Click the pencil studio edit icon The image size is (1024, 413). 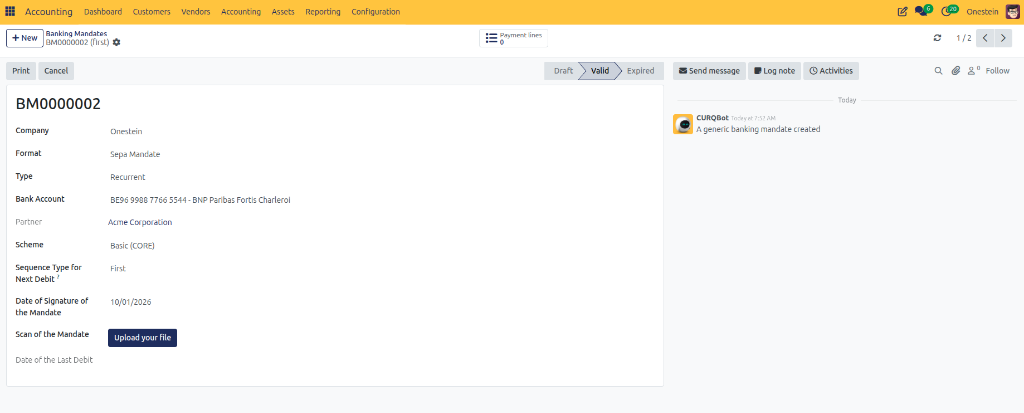coord(903,12)
